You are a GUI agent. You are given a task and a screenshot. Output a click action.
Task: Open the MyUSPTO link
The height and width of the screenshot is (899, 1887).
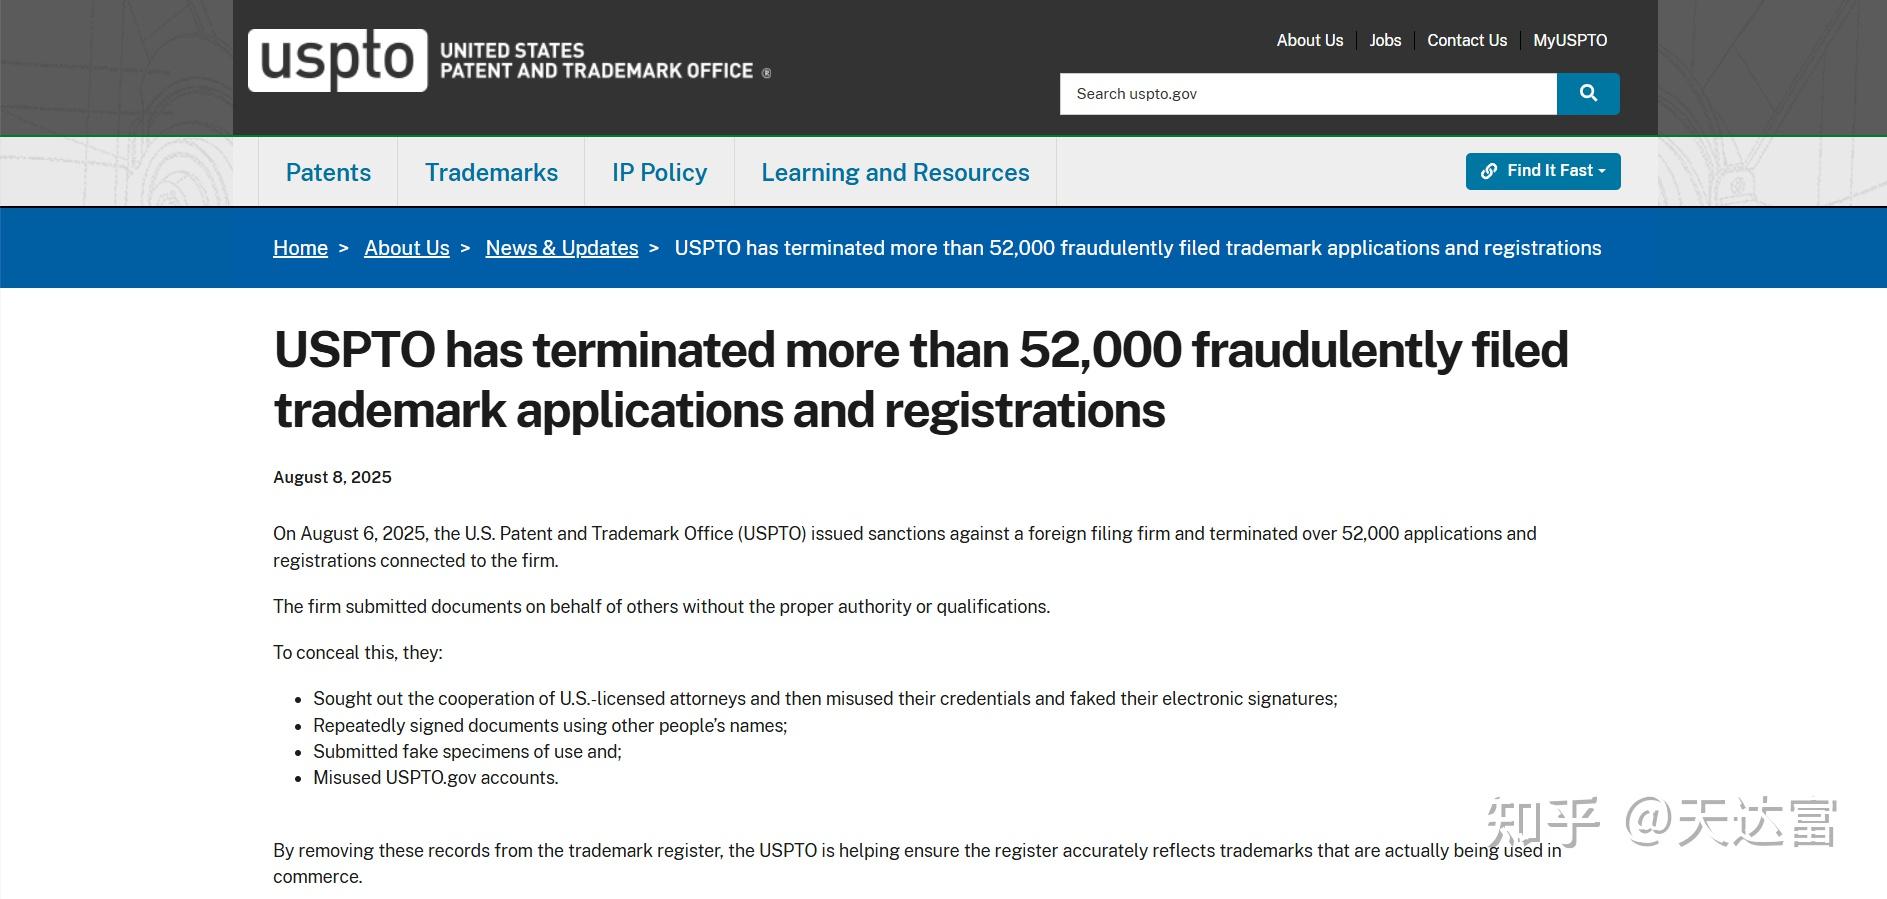coord(1570,40)
